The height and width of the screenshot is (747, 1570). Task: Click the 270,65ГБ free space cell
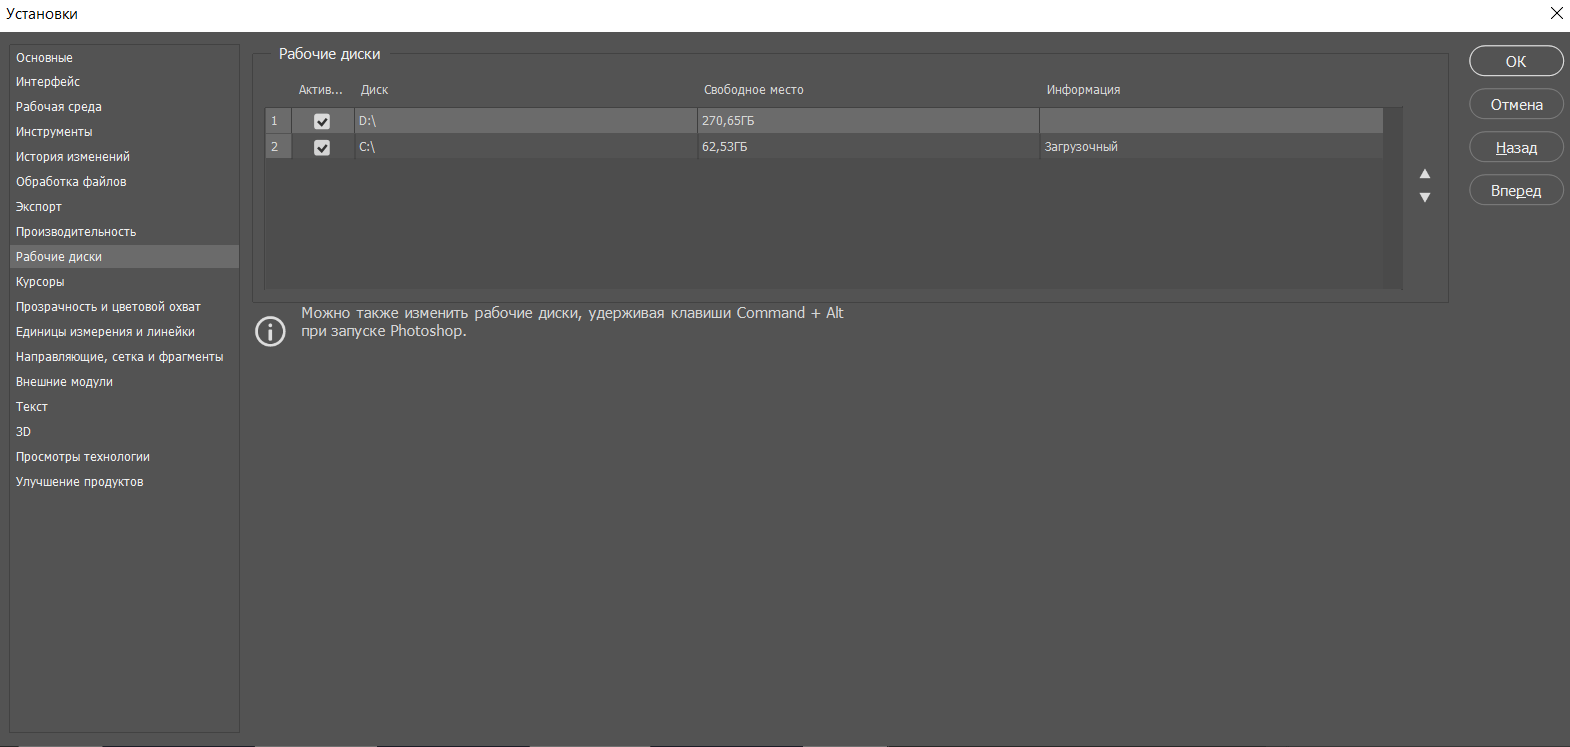868,121
